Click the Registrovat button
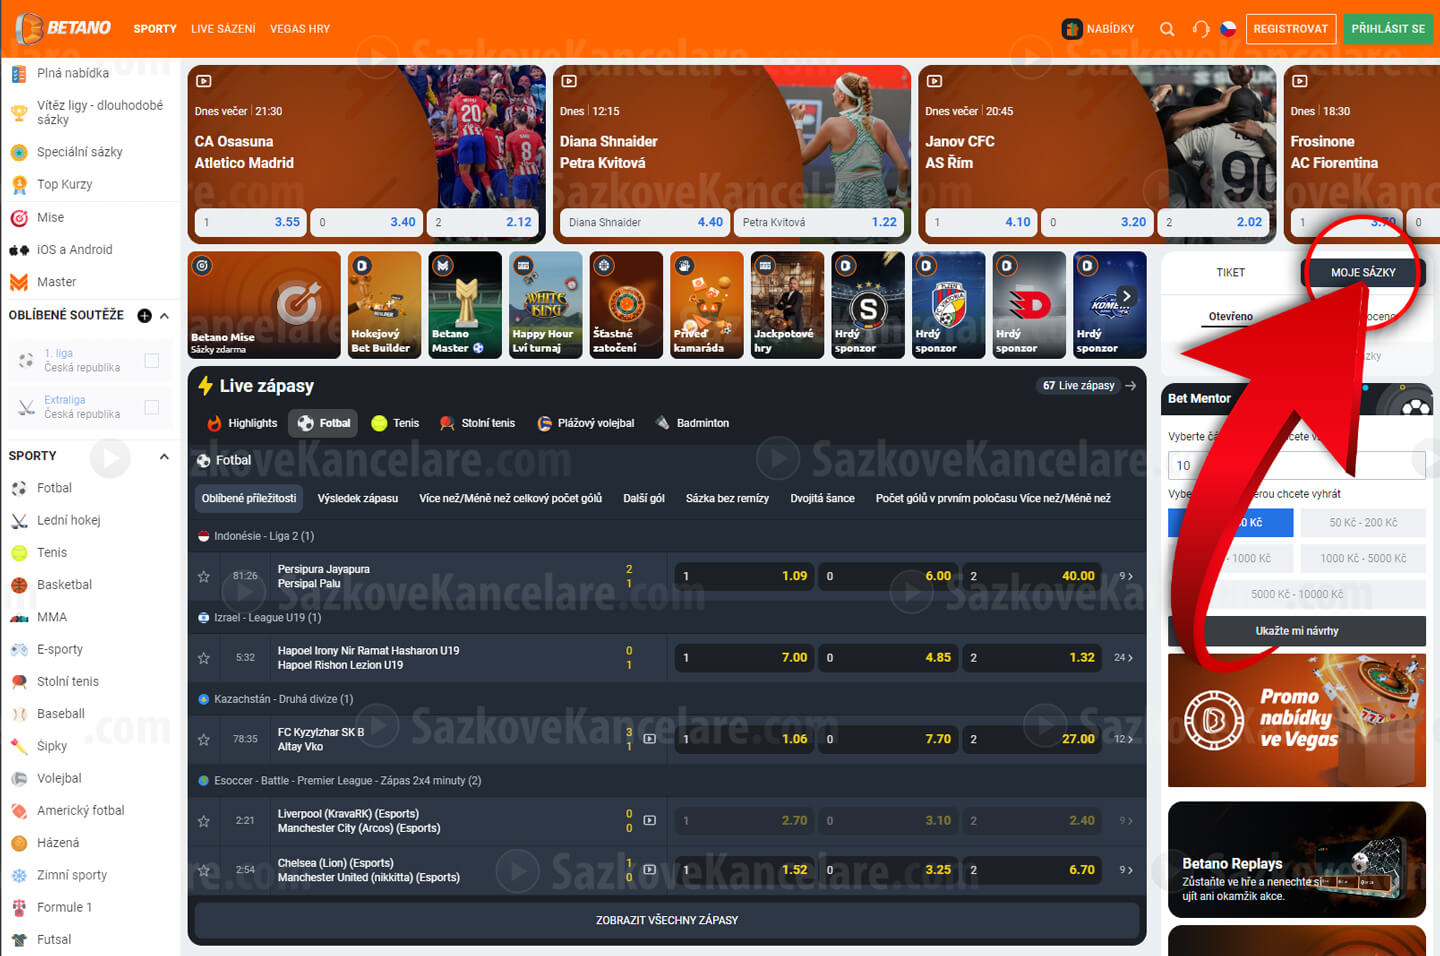 tap(1291, 28)
